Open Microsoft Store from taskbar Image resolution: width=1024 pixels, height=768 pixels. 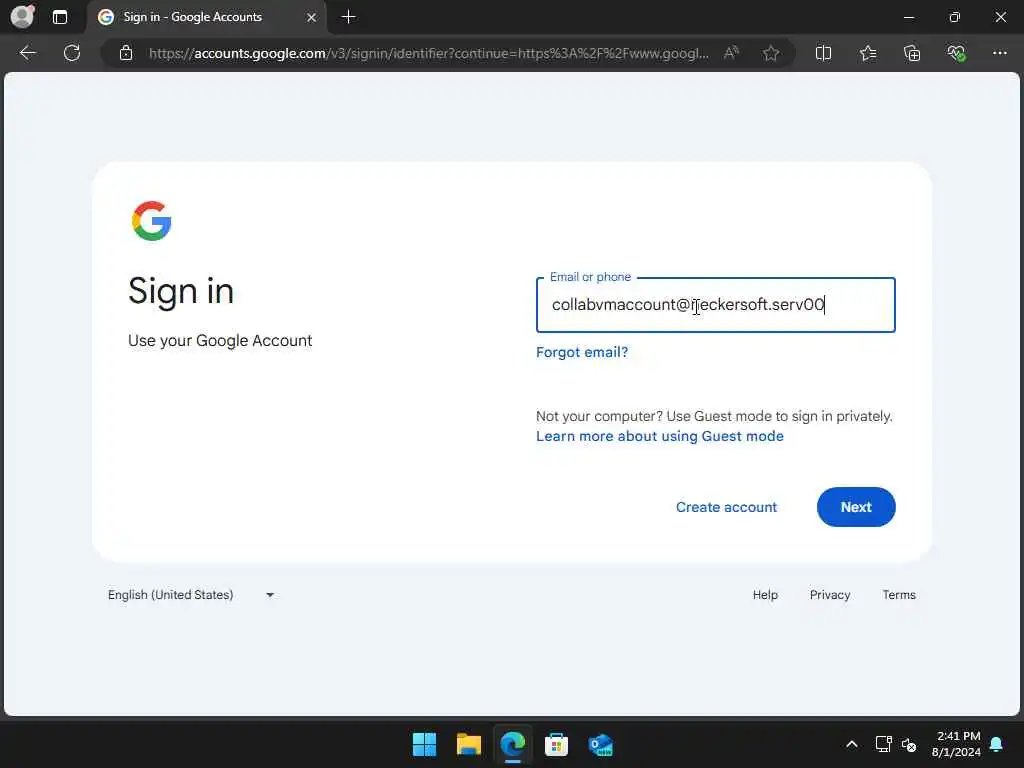pyautogui.click(x=556, y=744)
